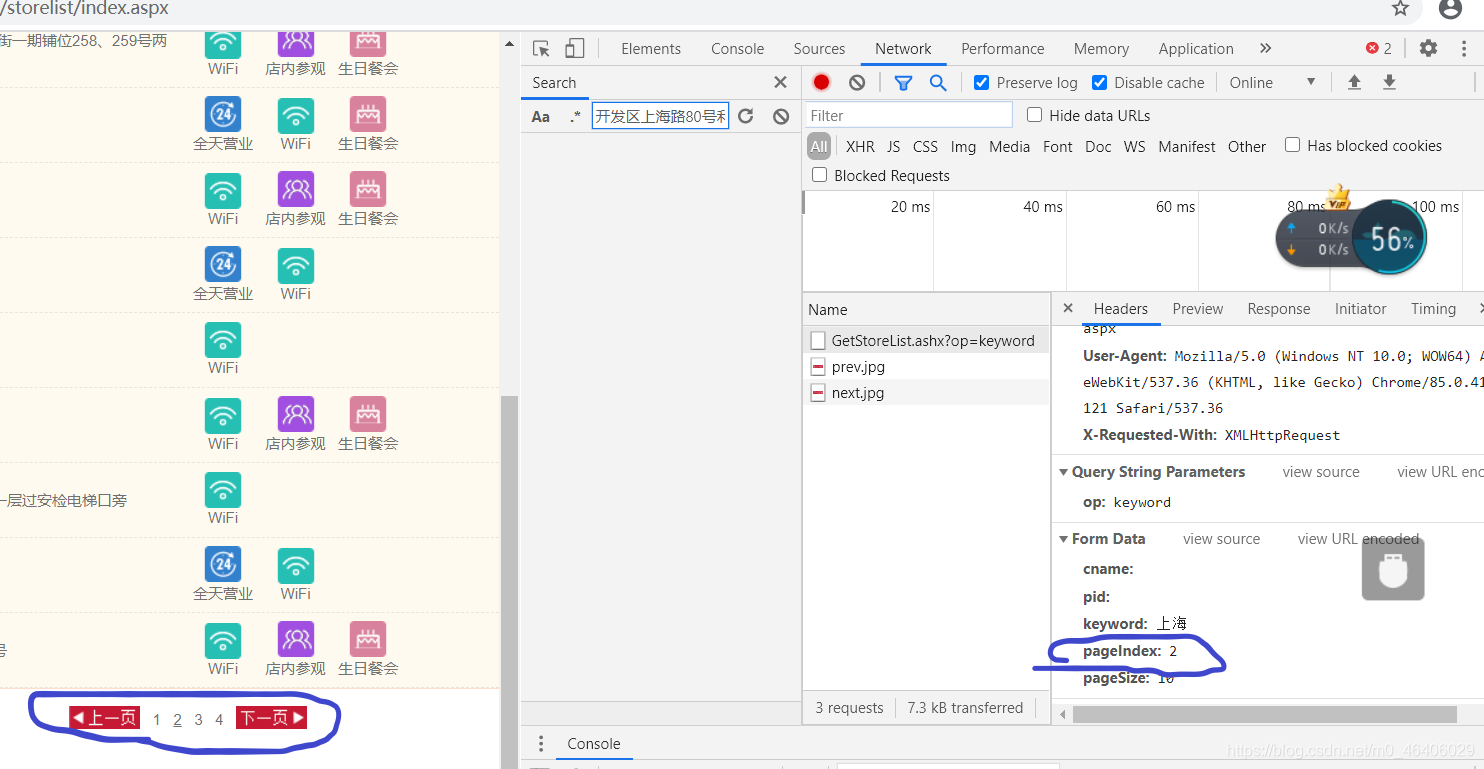Open the Performance tab
This screenshot has width=1484, height=769.
pos(1003,48)
